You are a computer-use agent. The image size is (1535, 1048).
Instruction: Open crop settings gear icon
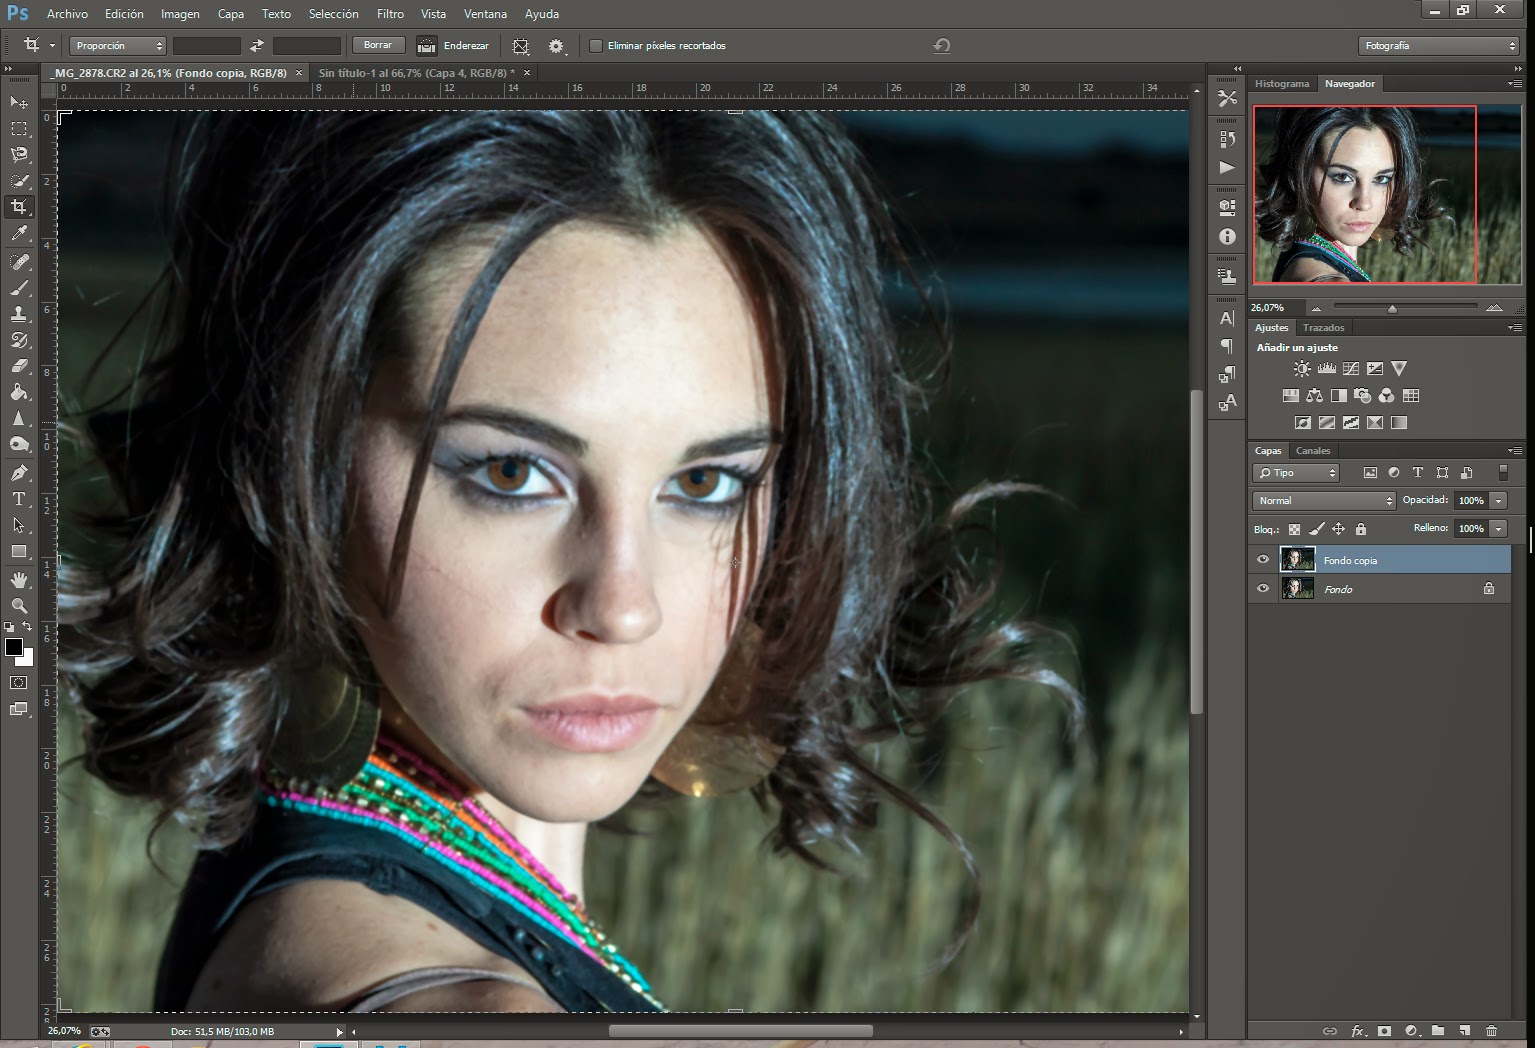point(556,46)
